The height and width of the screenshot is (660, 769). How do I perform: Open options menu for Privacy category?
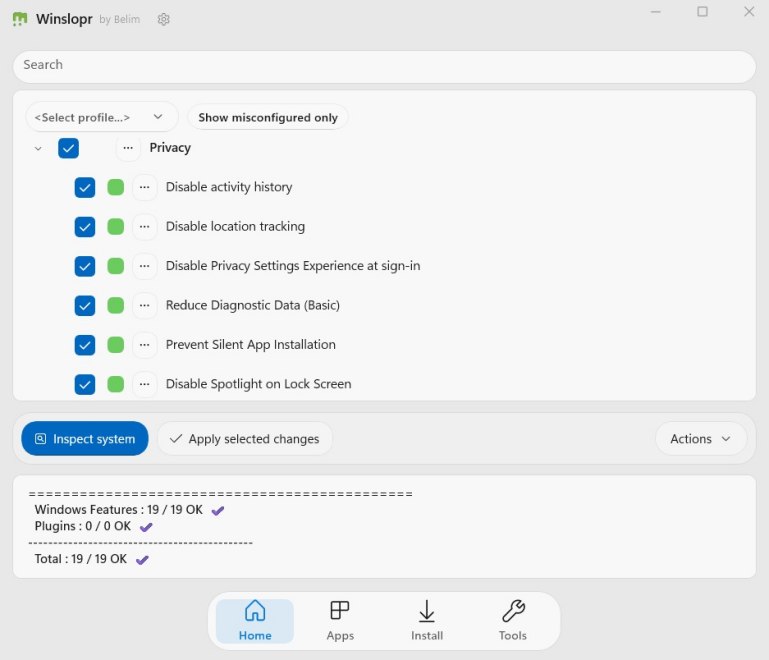pos(128,148)
